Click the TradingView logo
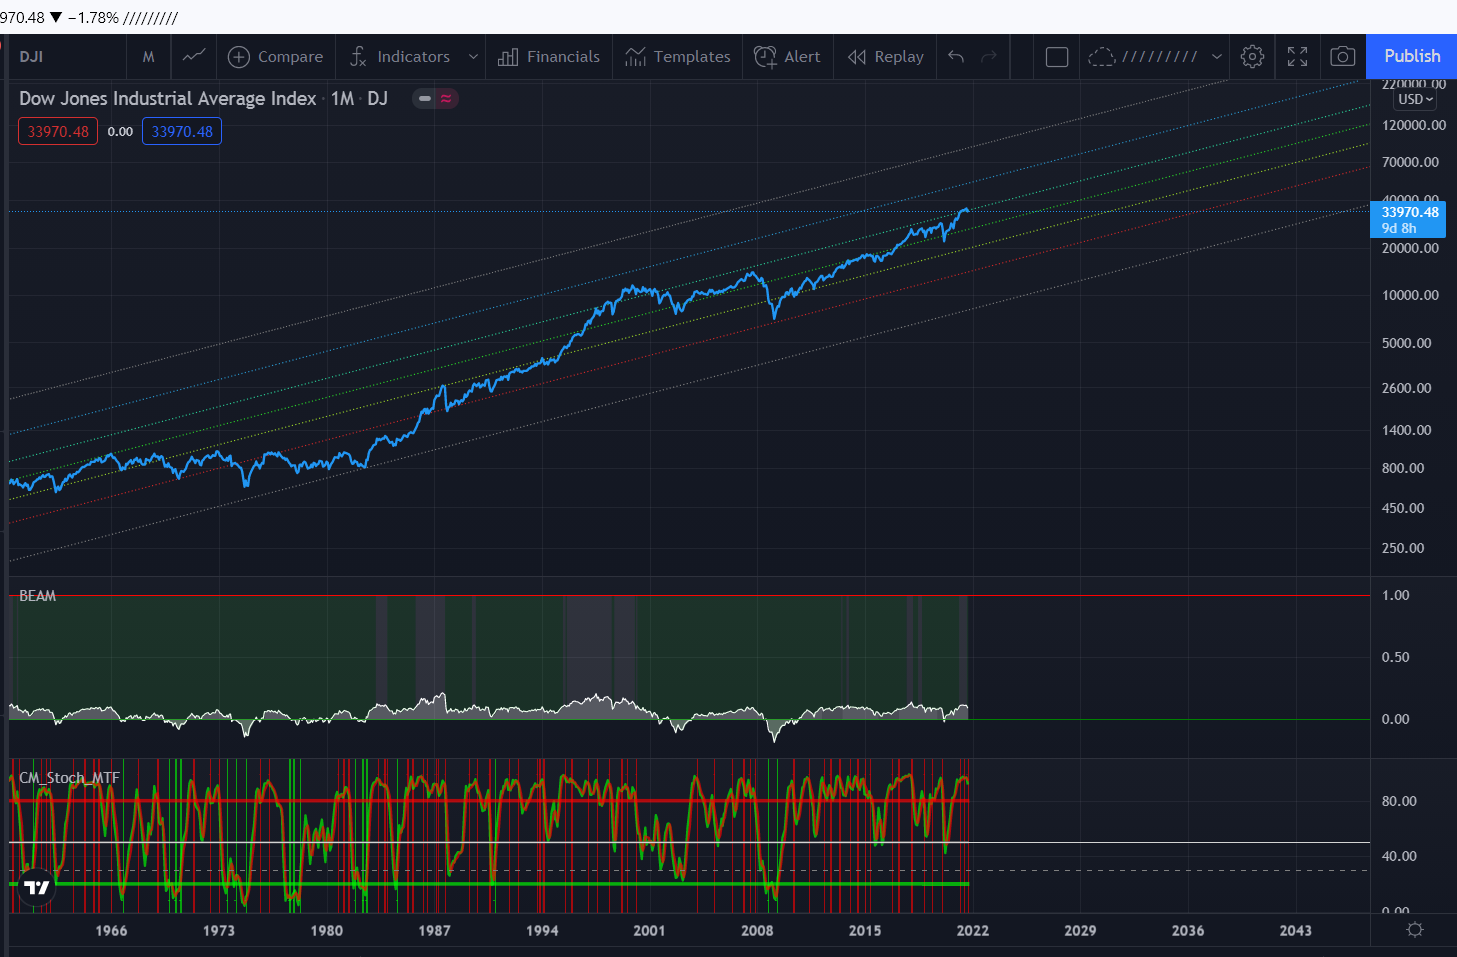Image resolution: width=1457 pixels, height=957 pixels. (x=37, y=887)
